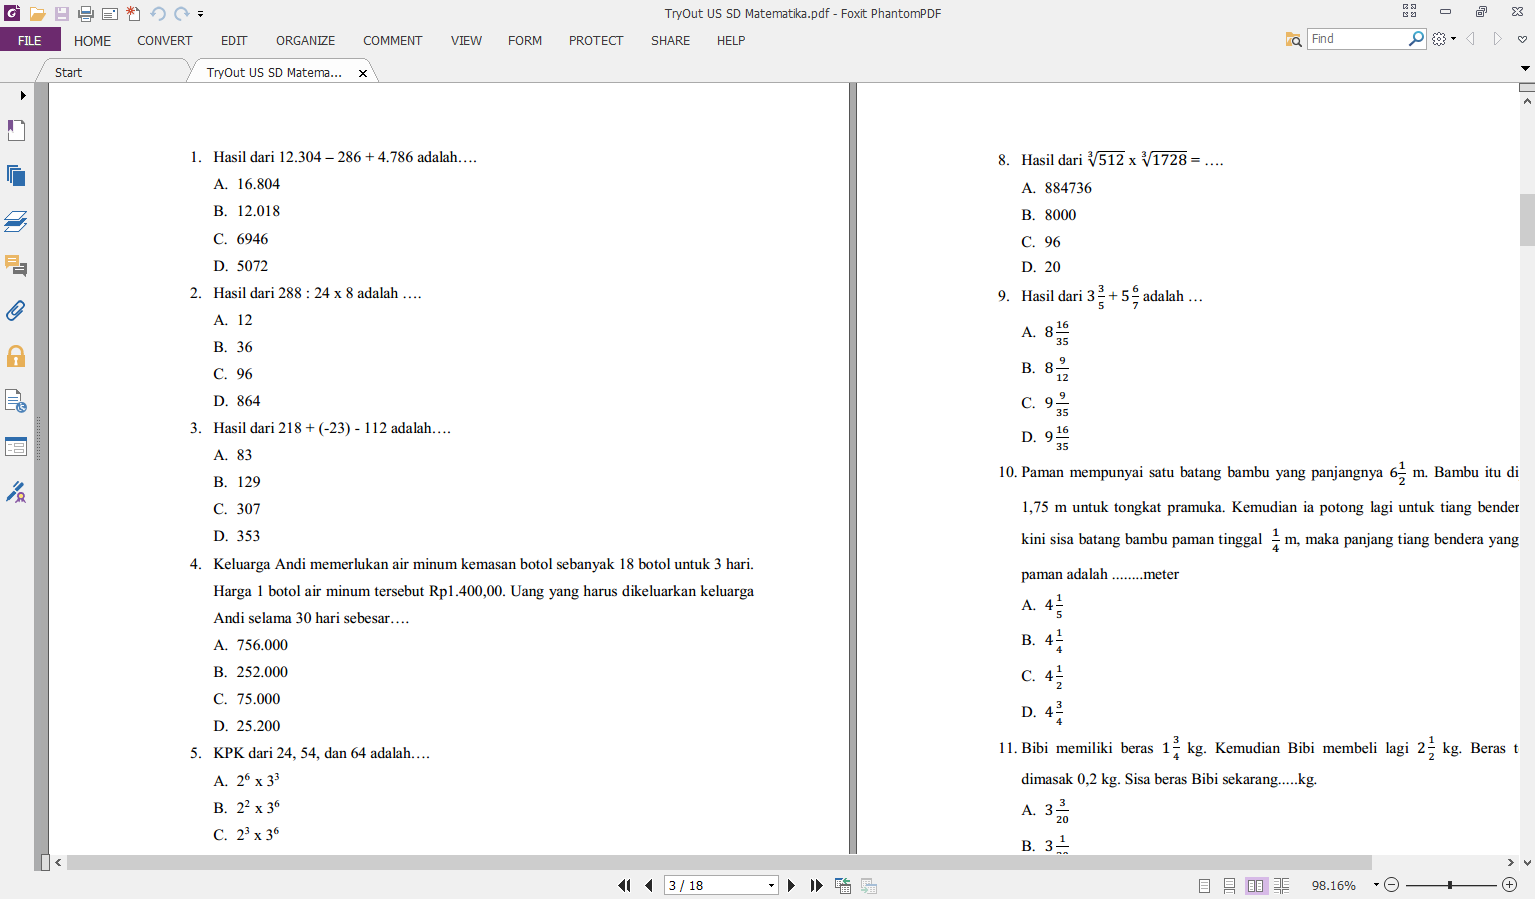The width and height of the screenshot is (1535, 899).
Task: Switch to the EDIT ribbon tab
Action: (234, 40)
